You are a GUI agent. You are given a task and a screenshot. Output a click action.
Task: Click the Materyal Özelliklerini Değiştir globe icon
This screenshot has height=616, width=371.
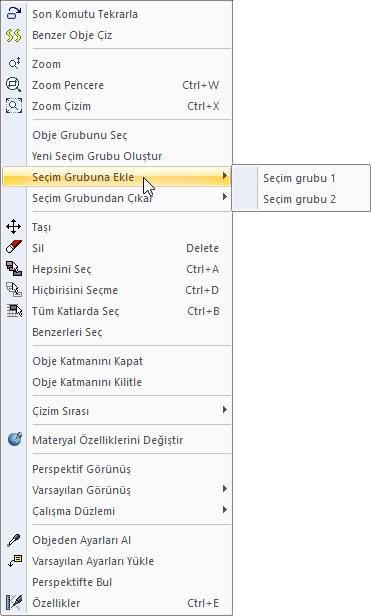15,439
